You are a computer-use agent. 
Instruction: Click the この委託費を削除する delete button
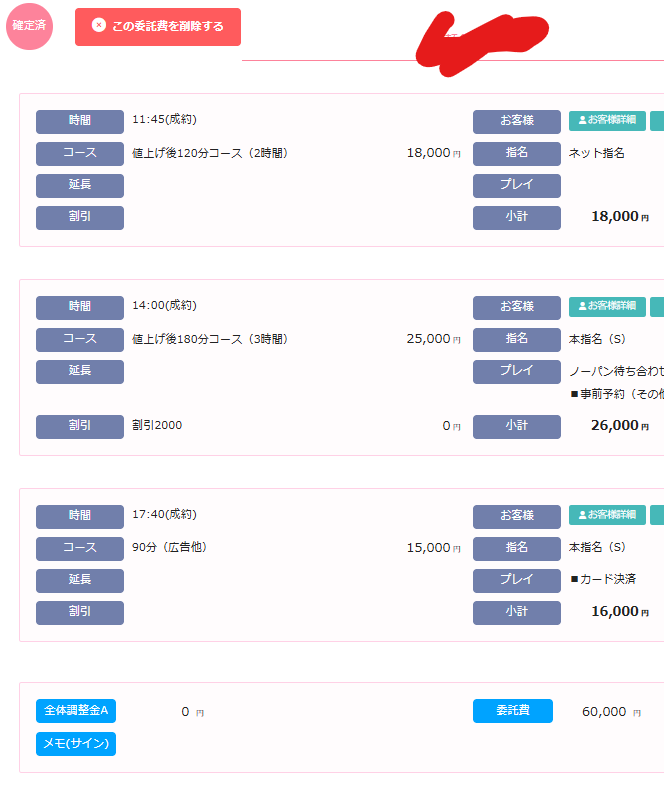(158, 26)
